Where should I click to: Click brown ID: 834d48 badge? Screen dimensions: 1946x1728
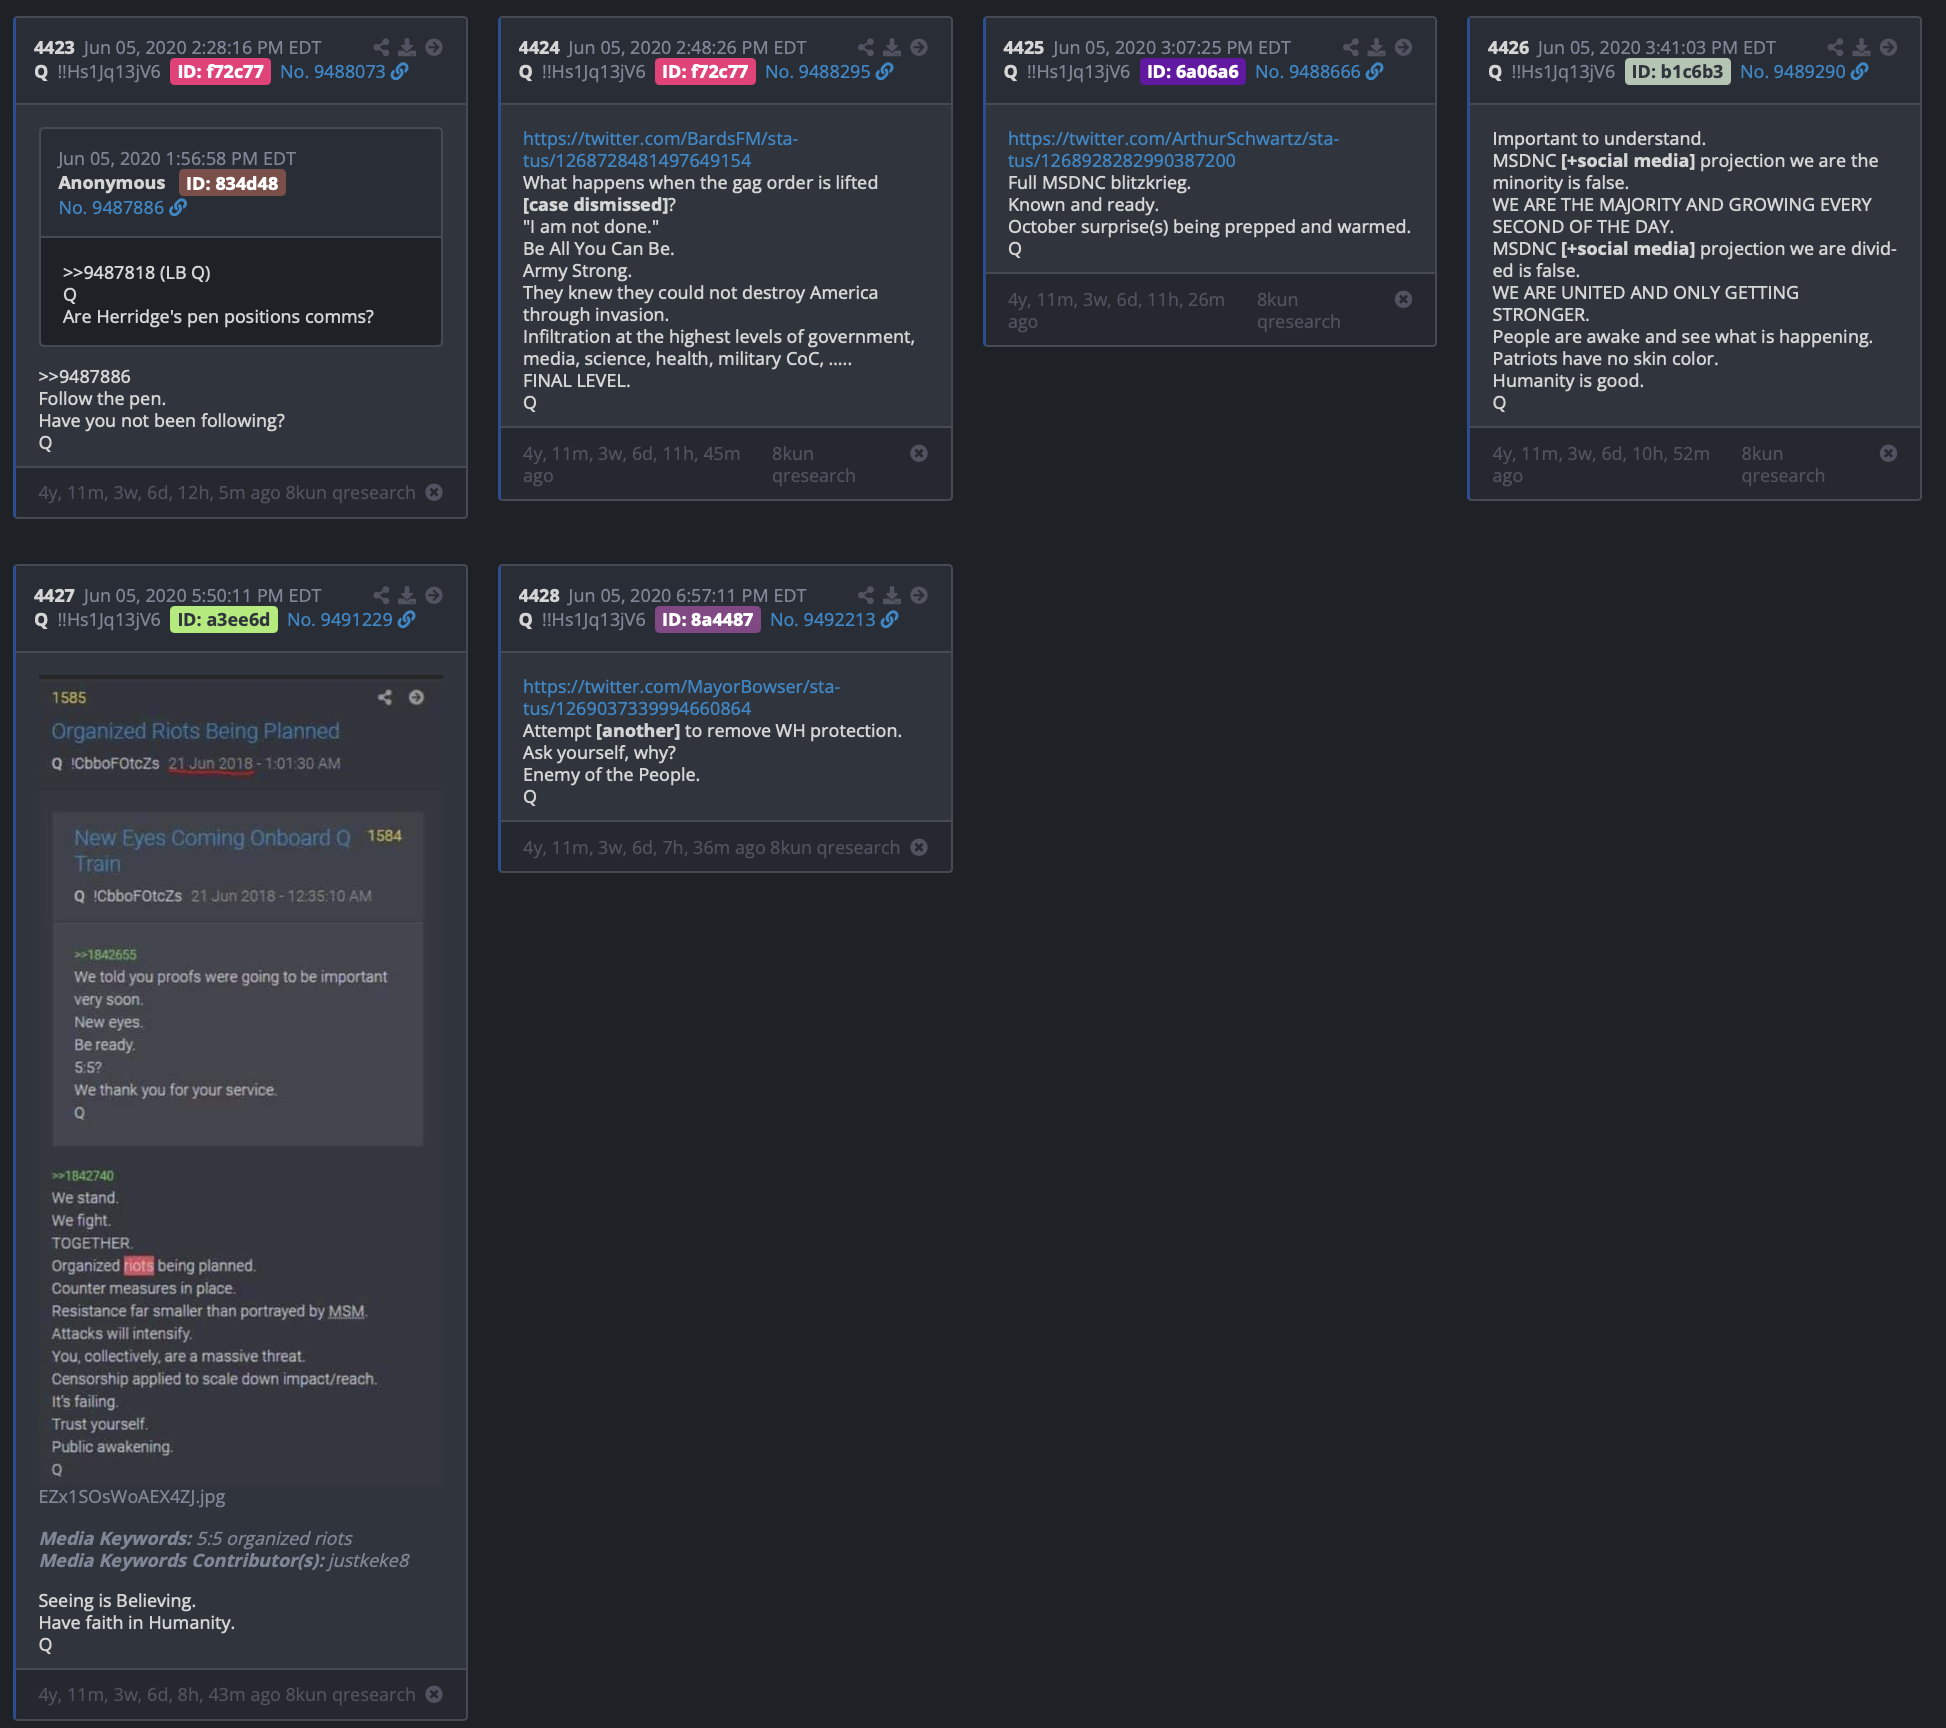pyautogui.click(x=232, y=183)
